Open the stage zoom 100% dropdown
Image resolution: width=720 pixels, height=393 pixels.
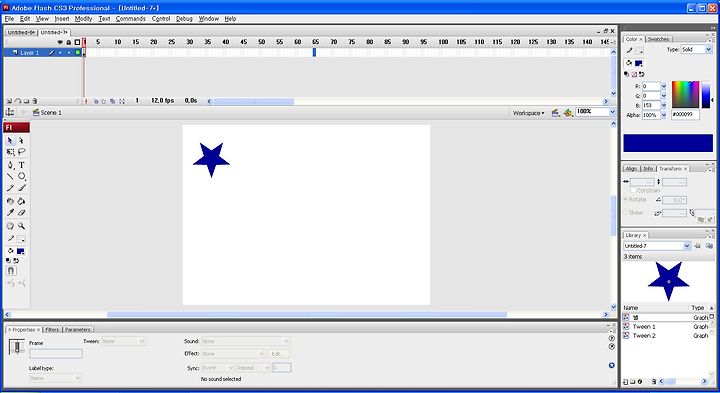click(x=612, y=112)
